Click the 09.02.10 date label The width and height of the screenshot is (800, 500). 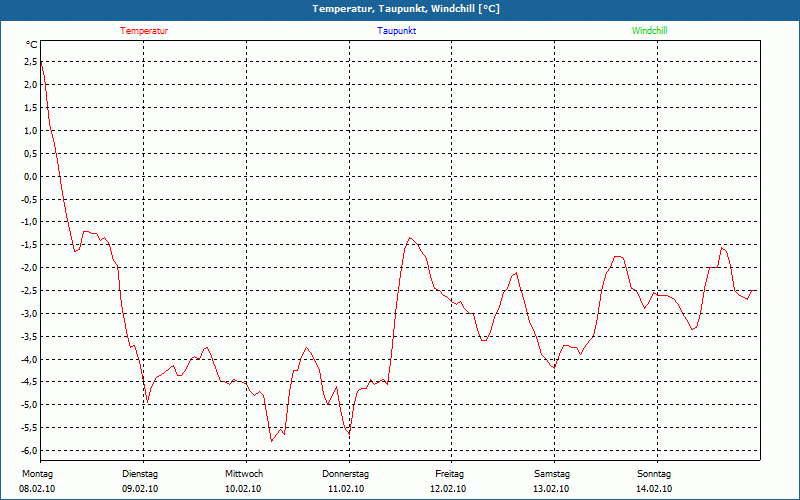click(x=140, y=489)
